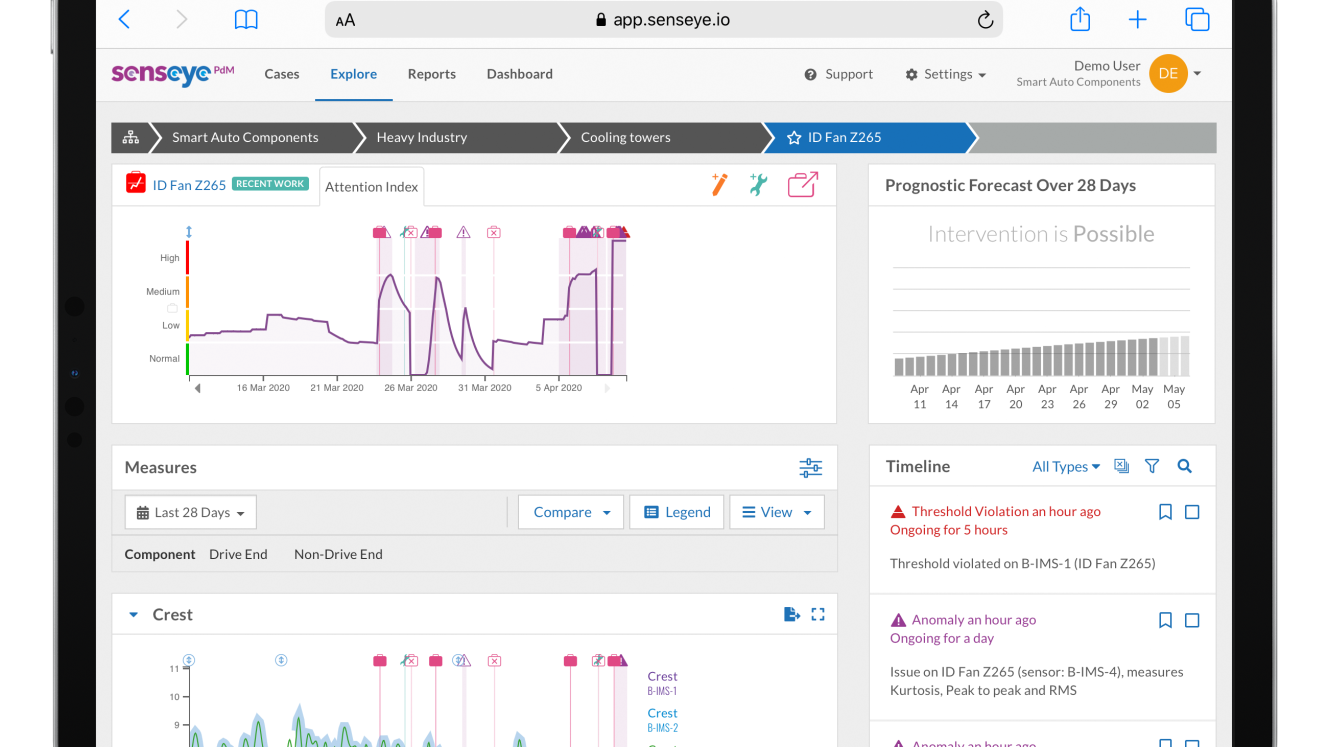
Task: Click the Support link
Action: click(x=839, y=74)
